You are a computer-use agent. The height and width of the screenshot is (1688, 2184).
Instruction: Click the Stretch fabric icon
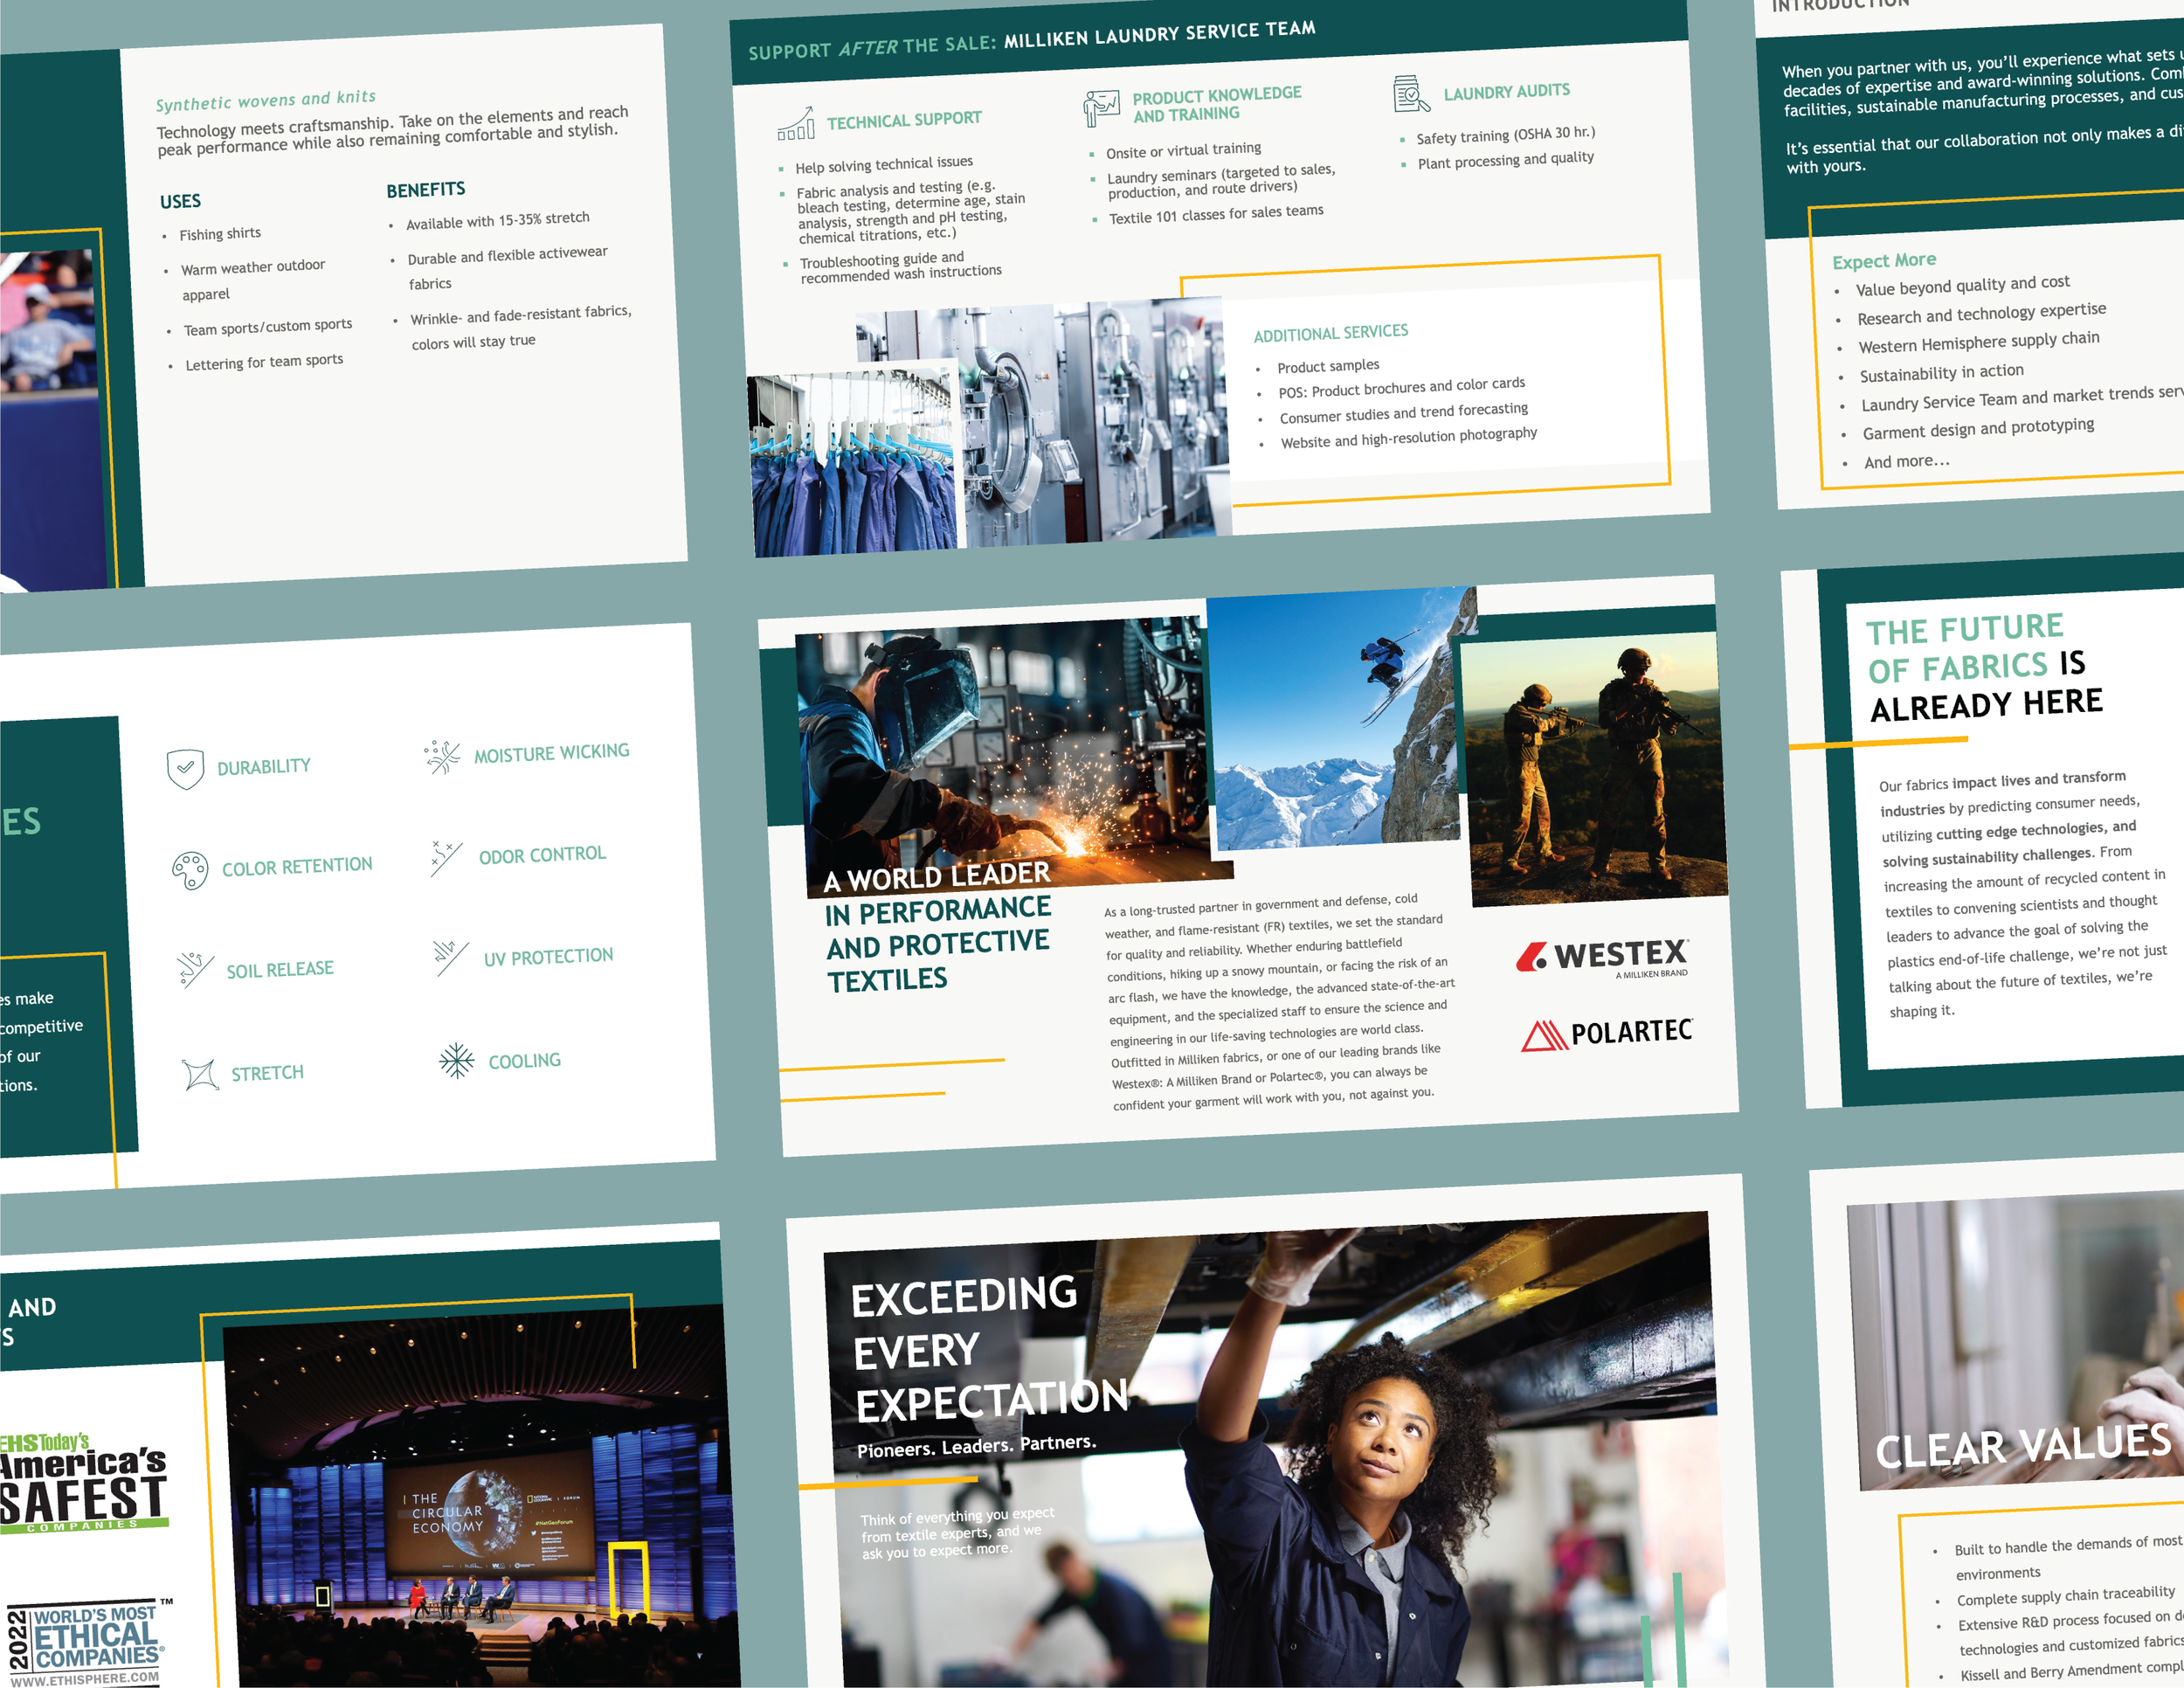pos(200,1074)
